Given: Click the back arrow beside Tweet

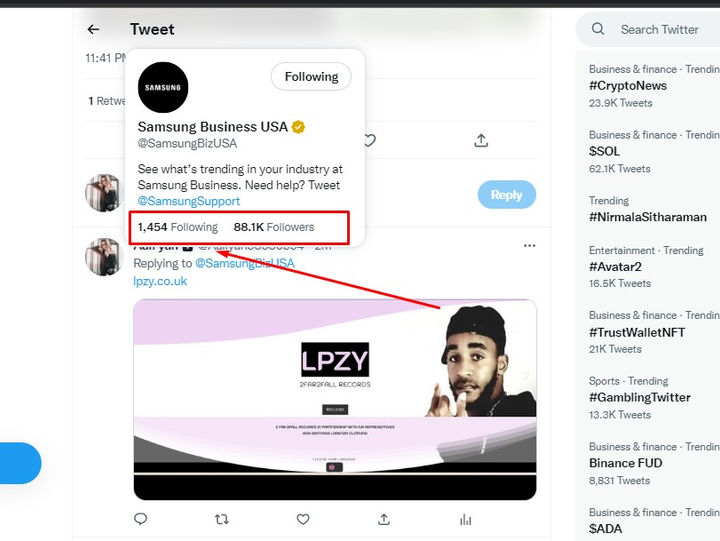Looking at the screenshot, I should coord(93,29).
